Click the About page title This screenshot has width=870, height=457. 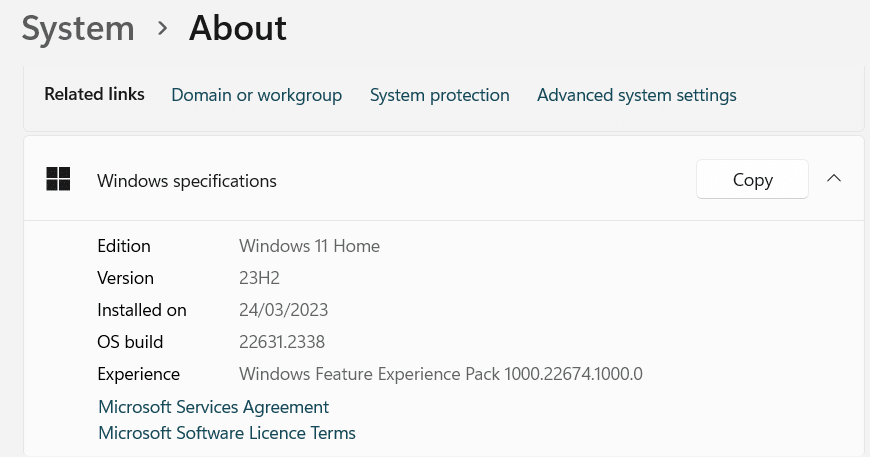click(238, 28)
